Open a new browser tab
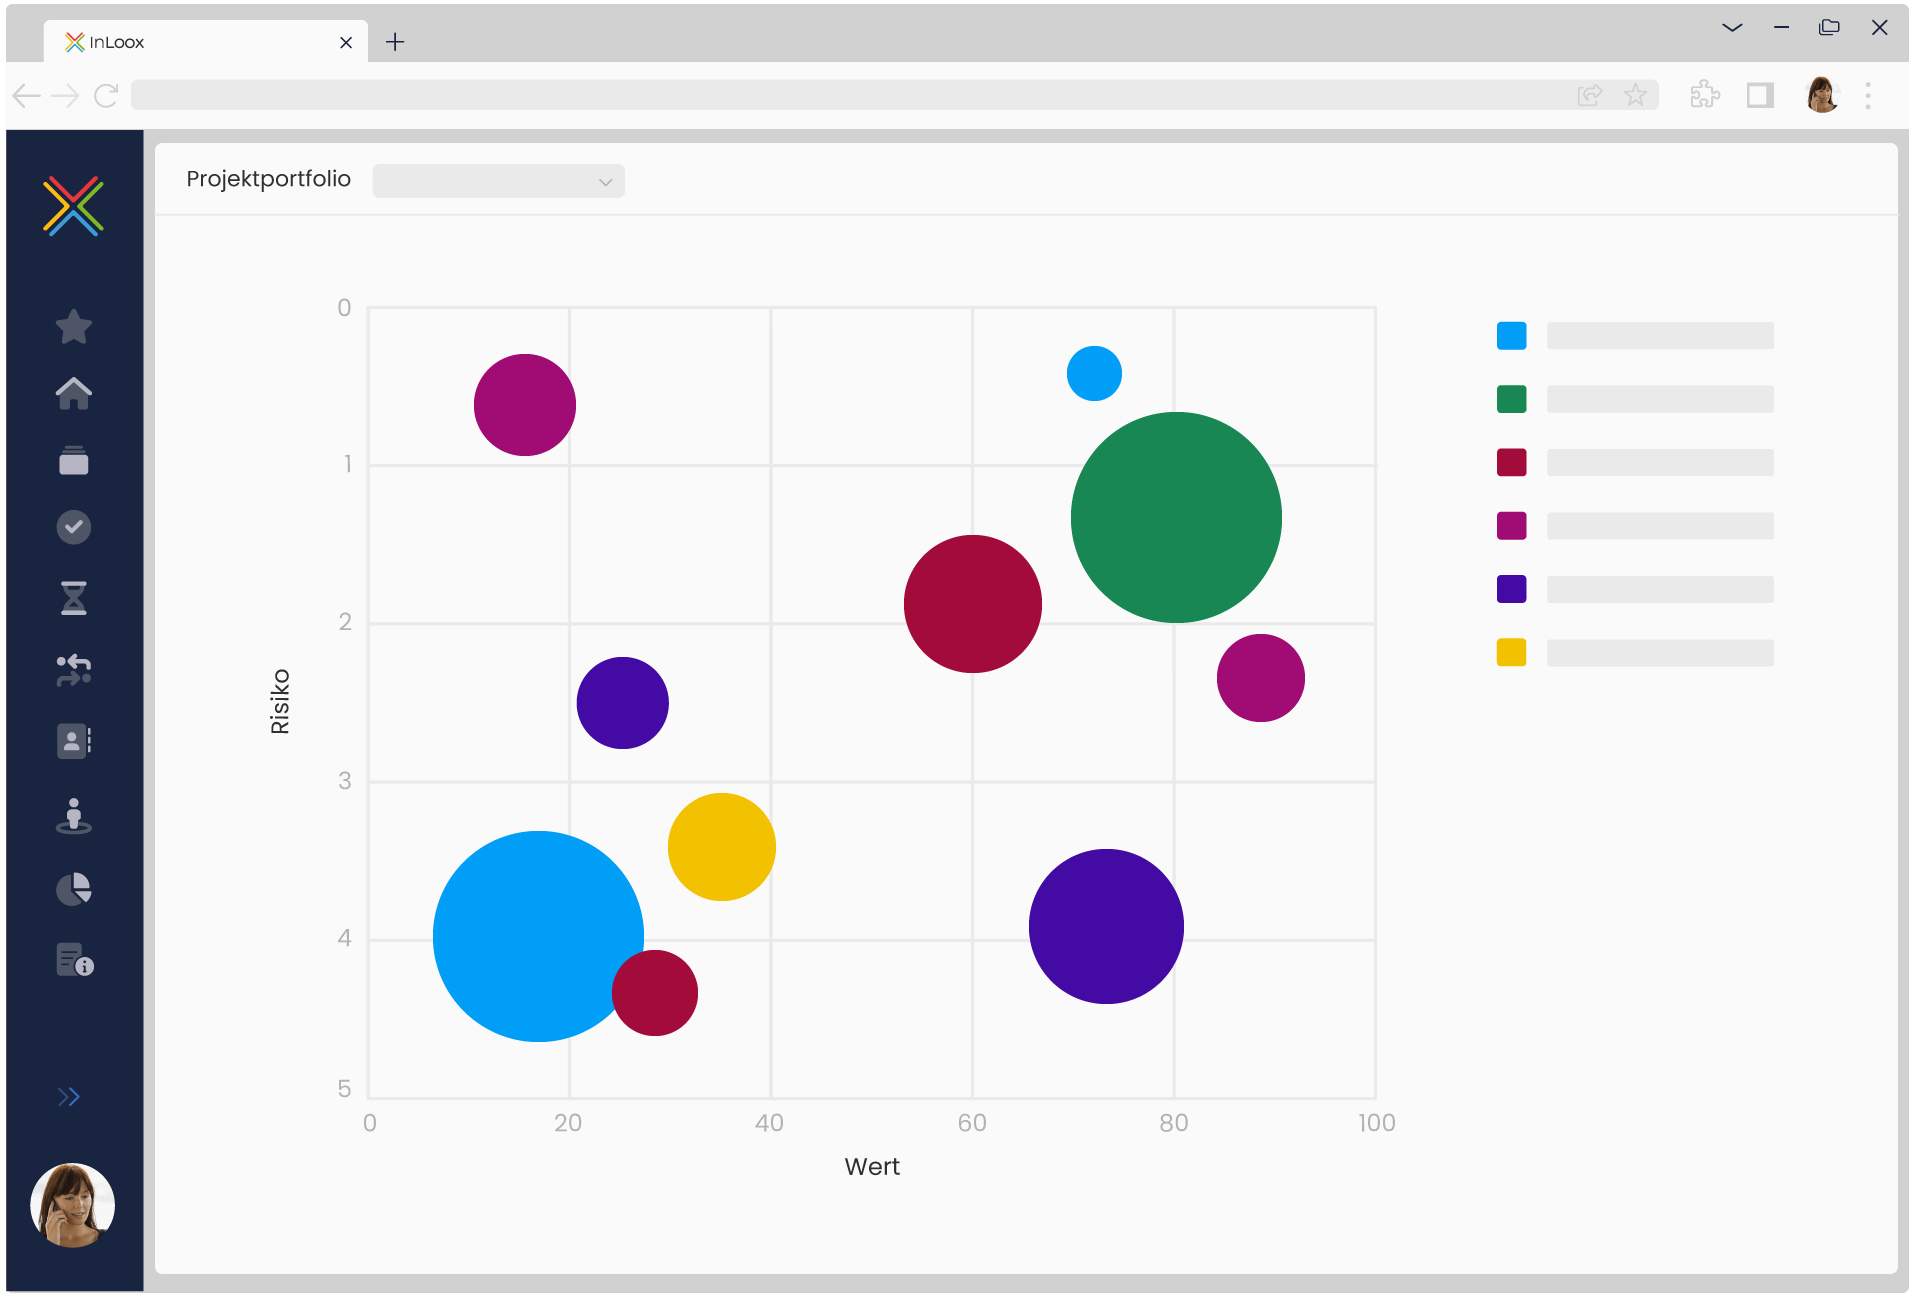Screen dimensions: 1920x1300 (395, 42)
